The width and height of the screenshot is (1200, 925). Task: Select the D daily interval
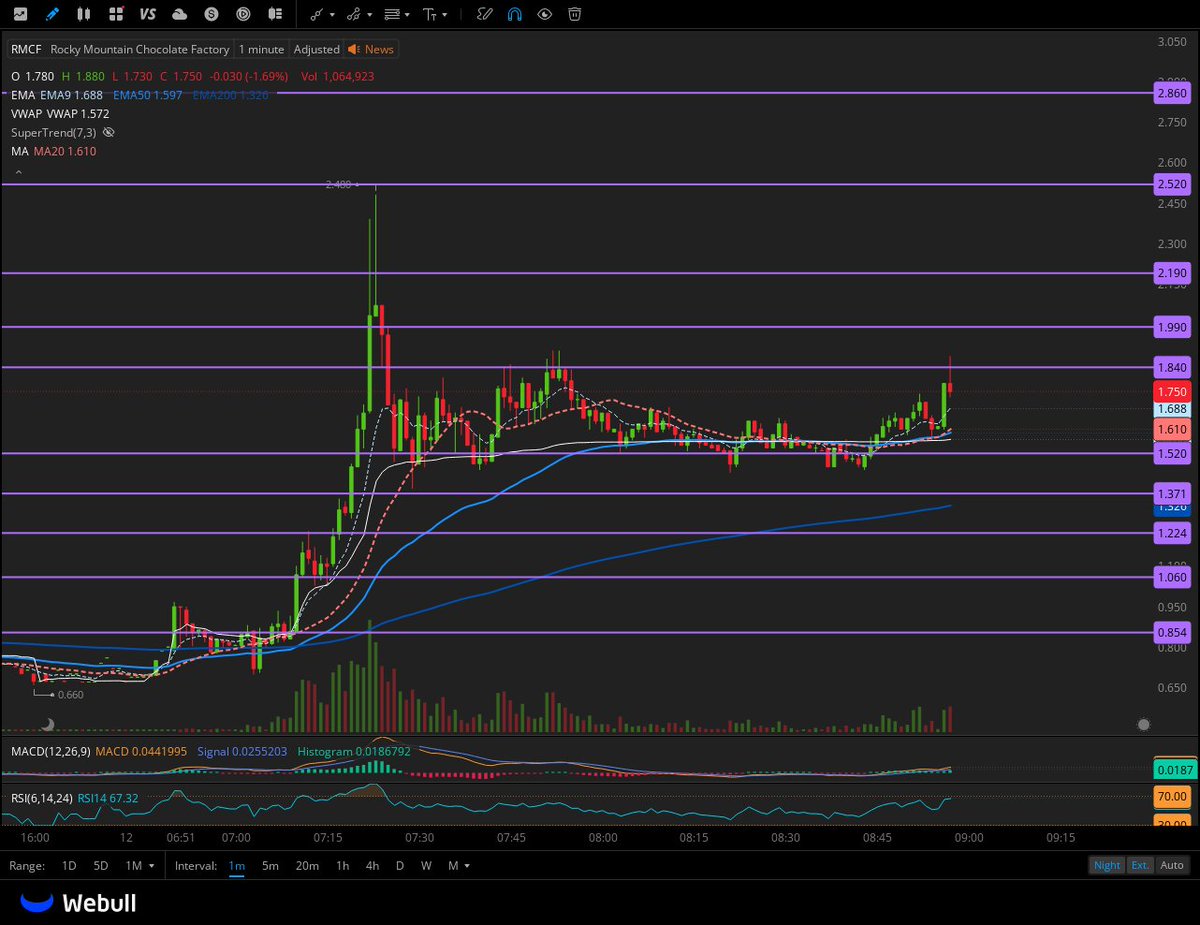pyautogui.click(x=400, y=865)
